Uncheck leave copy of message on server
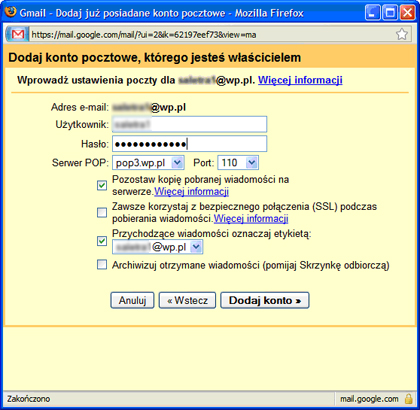The width and height of the screenshot is (420, 410). [x=102, y=185]
